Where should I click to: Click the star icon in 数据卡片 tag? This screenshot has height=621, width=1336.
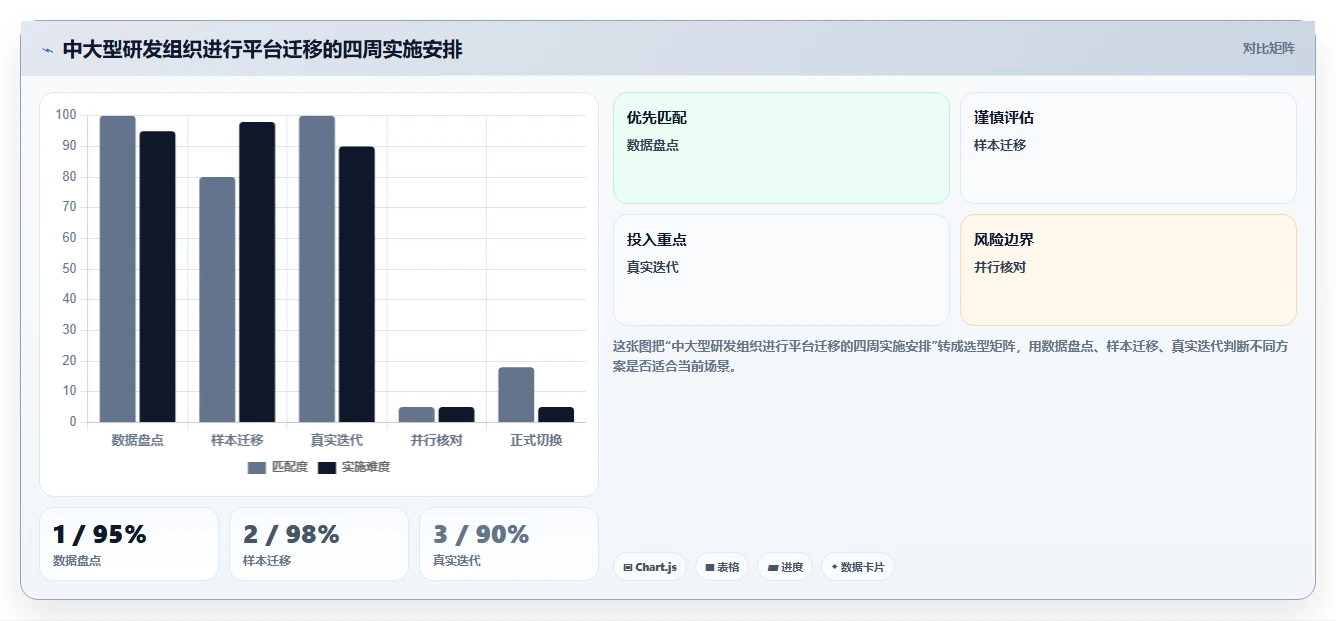click(834, 567)
